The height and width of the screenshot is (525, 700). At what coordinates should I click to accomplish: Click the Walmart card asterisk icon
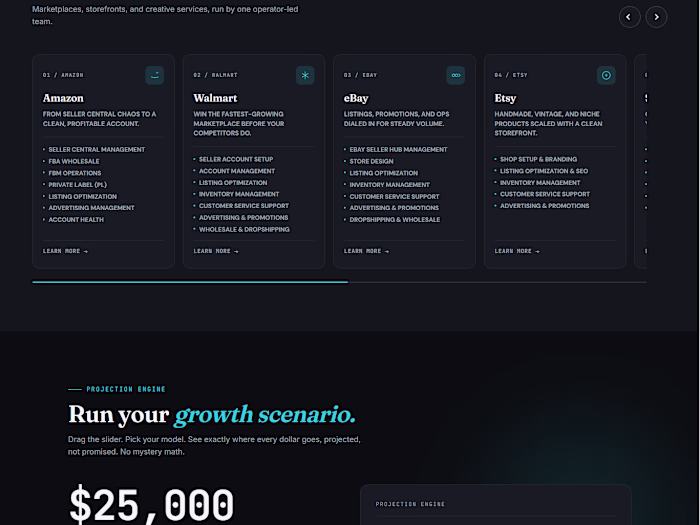point(305,75)
